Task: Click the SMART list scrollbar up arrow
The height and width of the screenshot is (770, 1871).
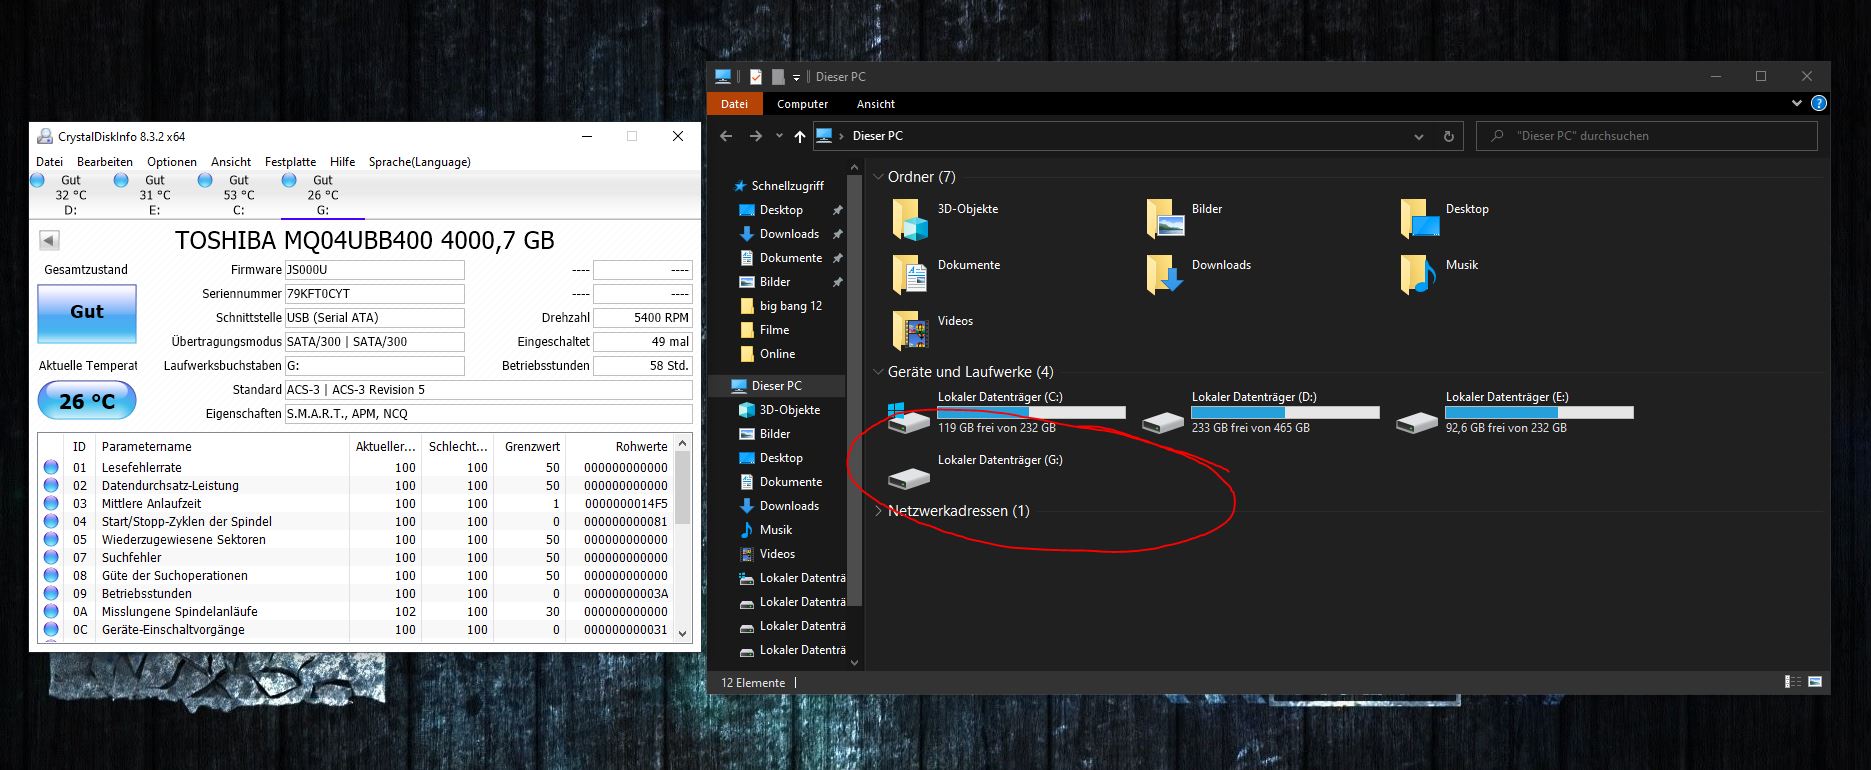Action: [683, 442]
